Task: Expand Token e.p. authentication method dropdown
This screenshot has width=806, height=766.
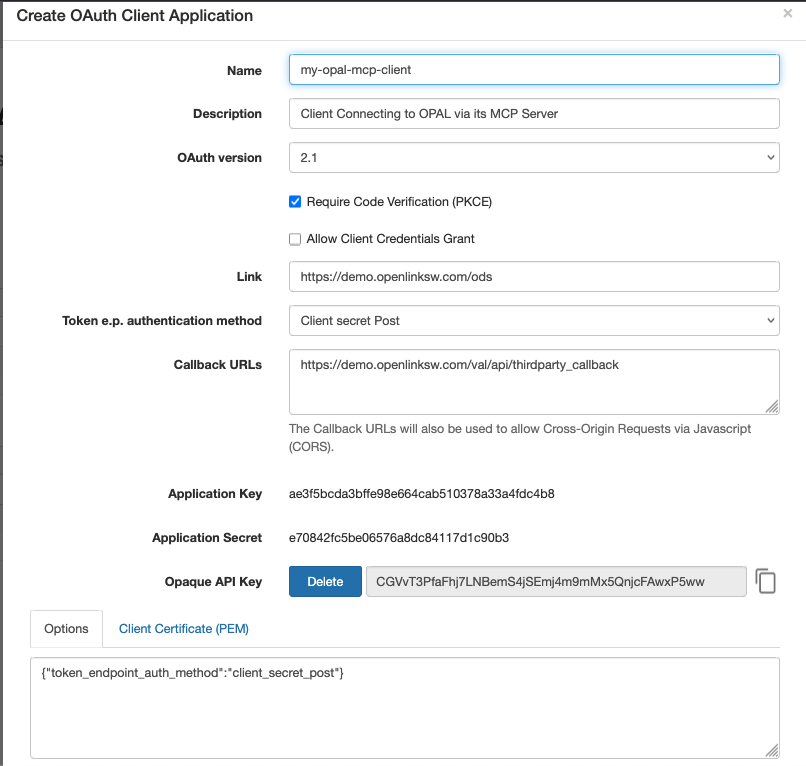Action: (x=534, y=320)
